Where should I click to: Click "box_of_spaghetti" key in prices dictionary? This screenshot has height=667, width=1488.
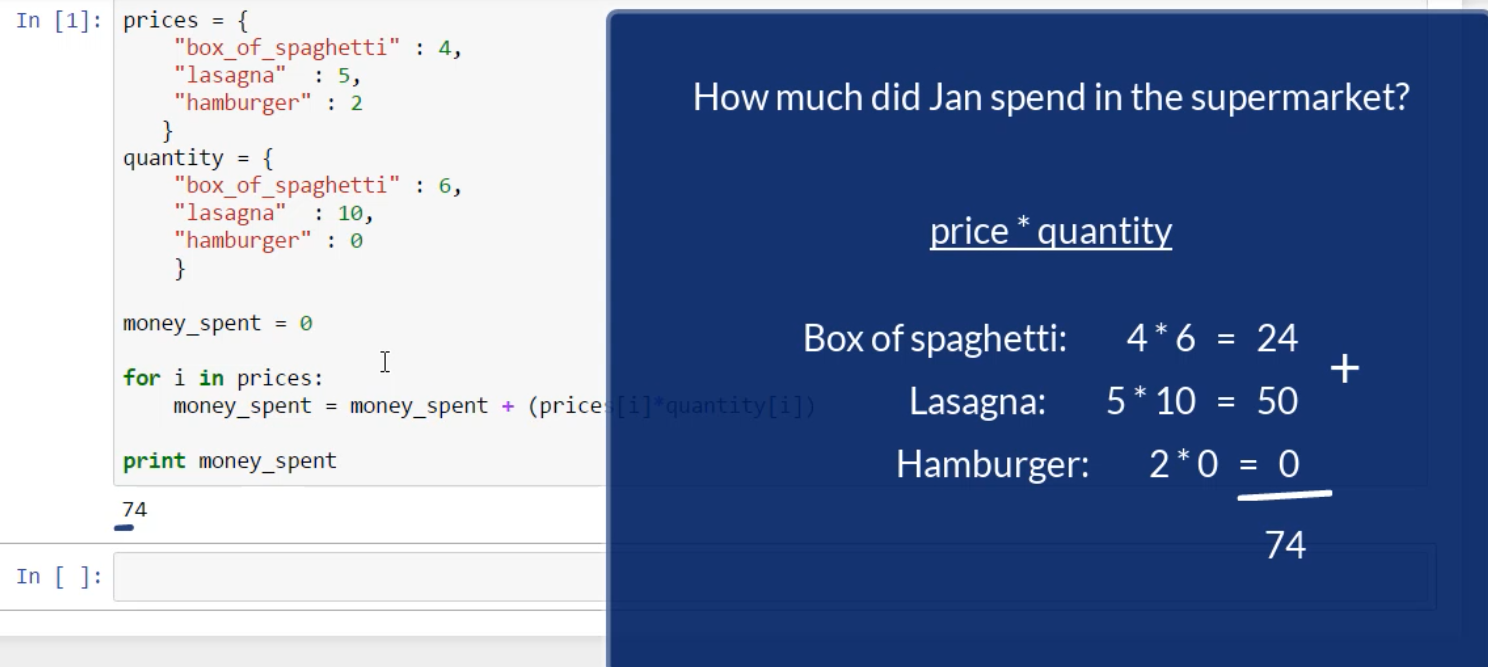tap(286, 48)
